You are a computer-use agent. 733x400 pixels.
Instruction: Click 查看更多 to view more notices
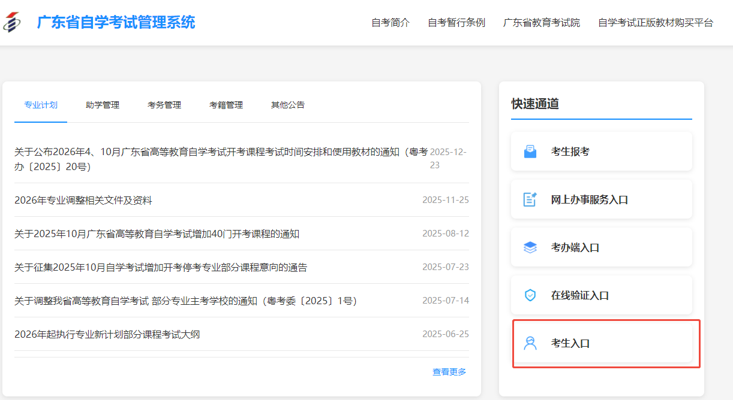click(449, 372)
